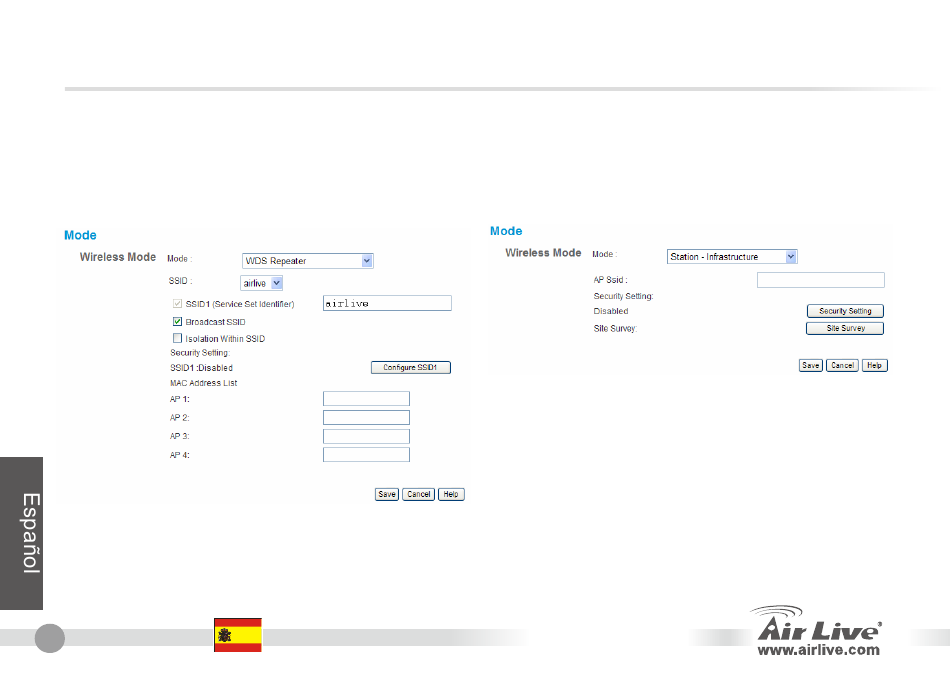The height and width of the screenshot is (673, 950).
Task: Click the 'SSID1 :Disabled' status text
Action: [201, 368]
